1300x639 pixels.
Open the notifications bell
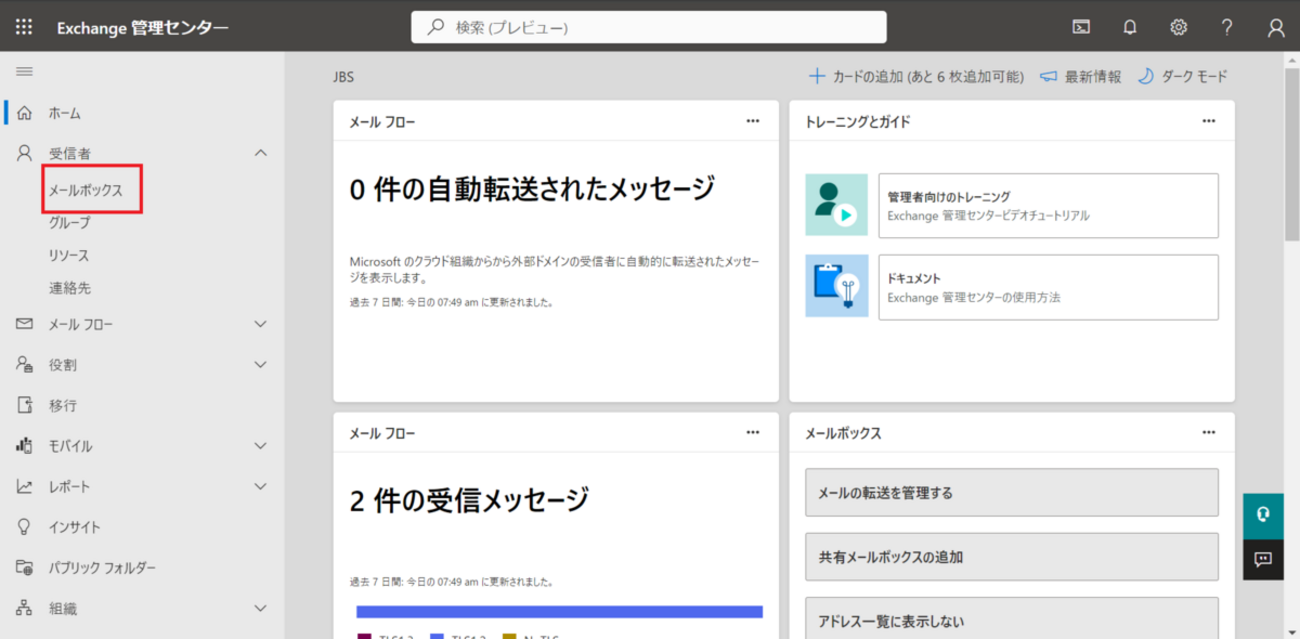click(1129, 27)
